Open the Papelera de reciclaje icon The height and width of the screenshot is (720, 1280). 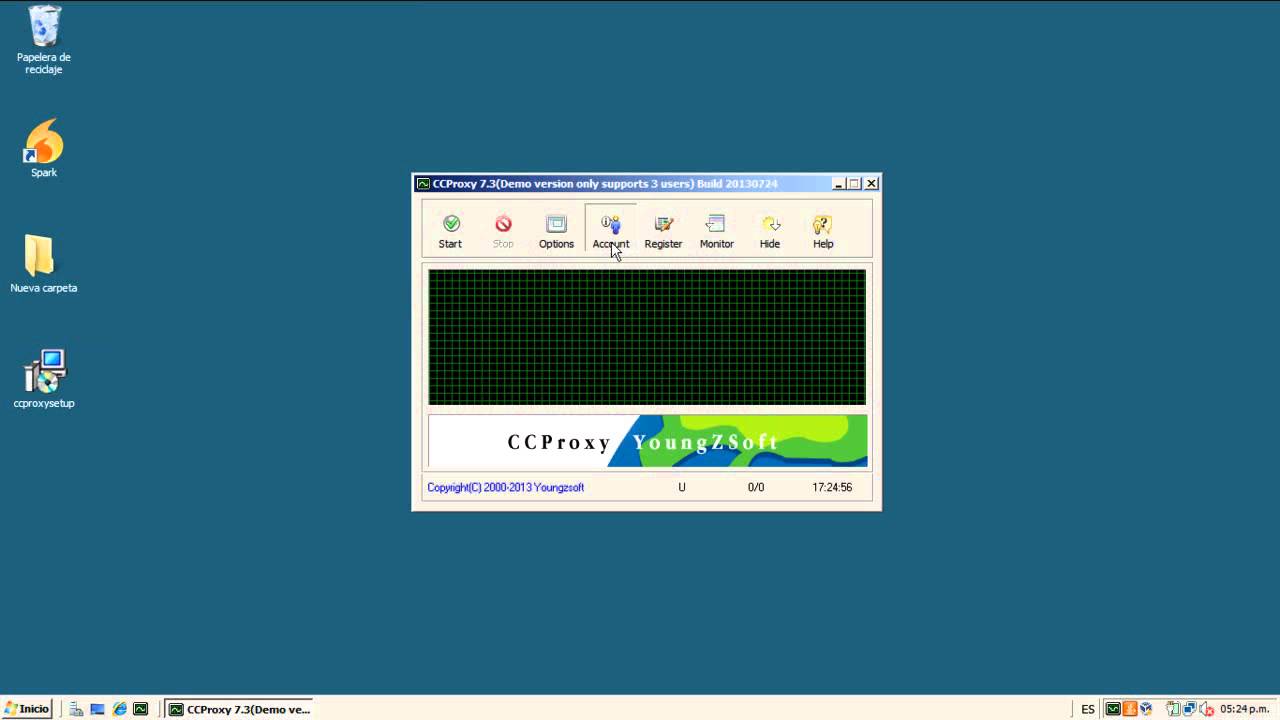click(44, 40)
